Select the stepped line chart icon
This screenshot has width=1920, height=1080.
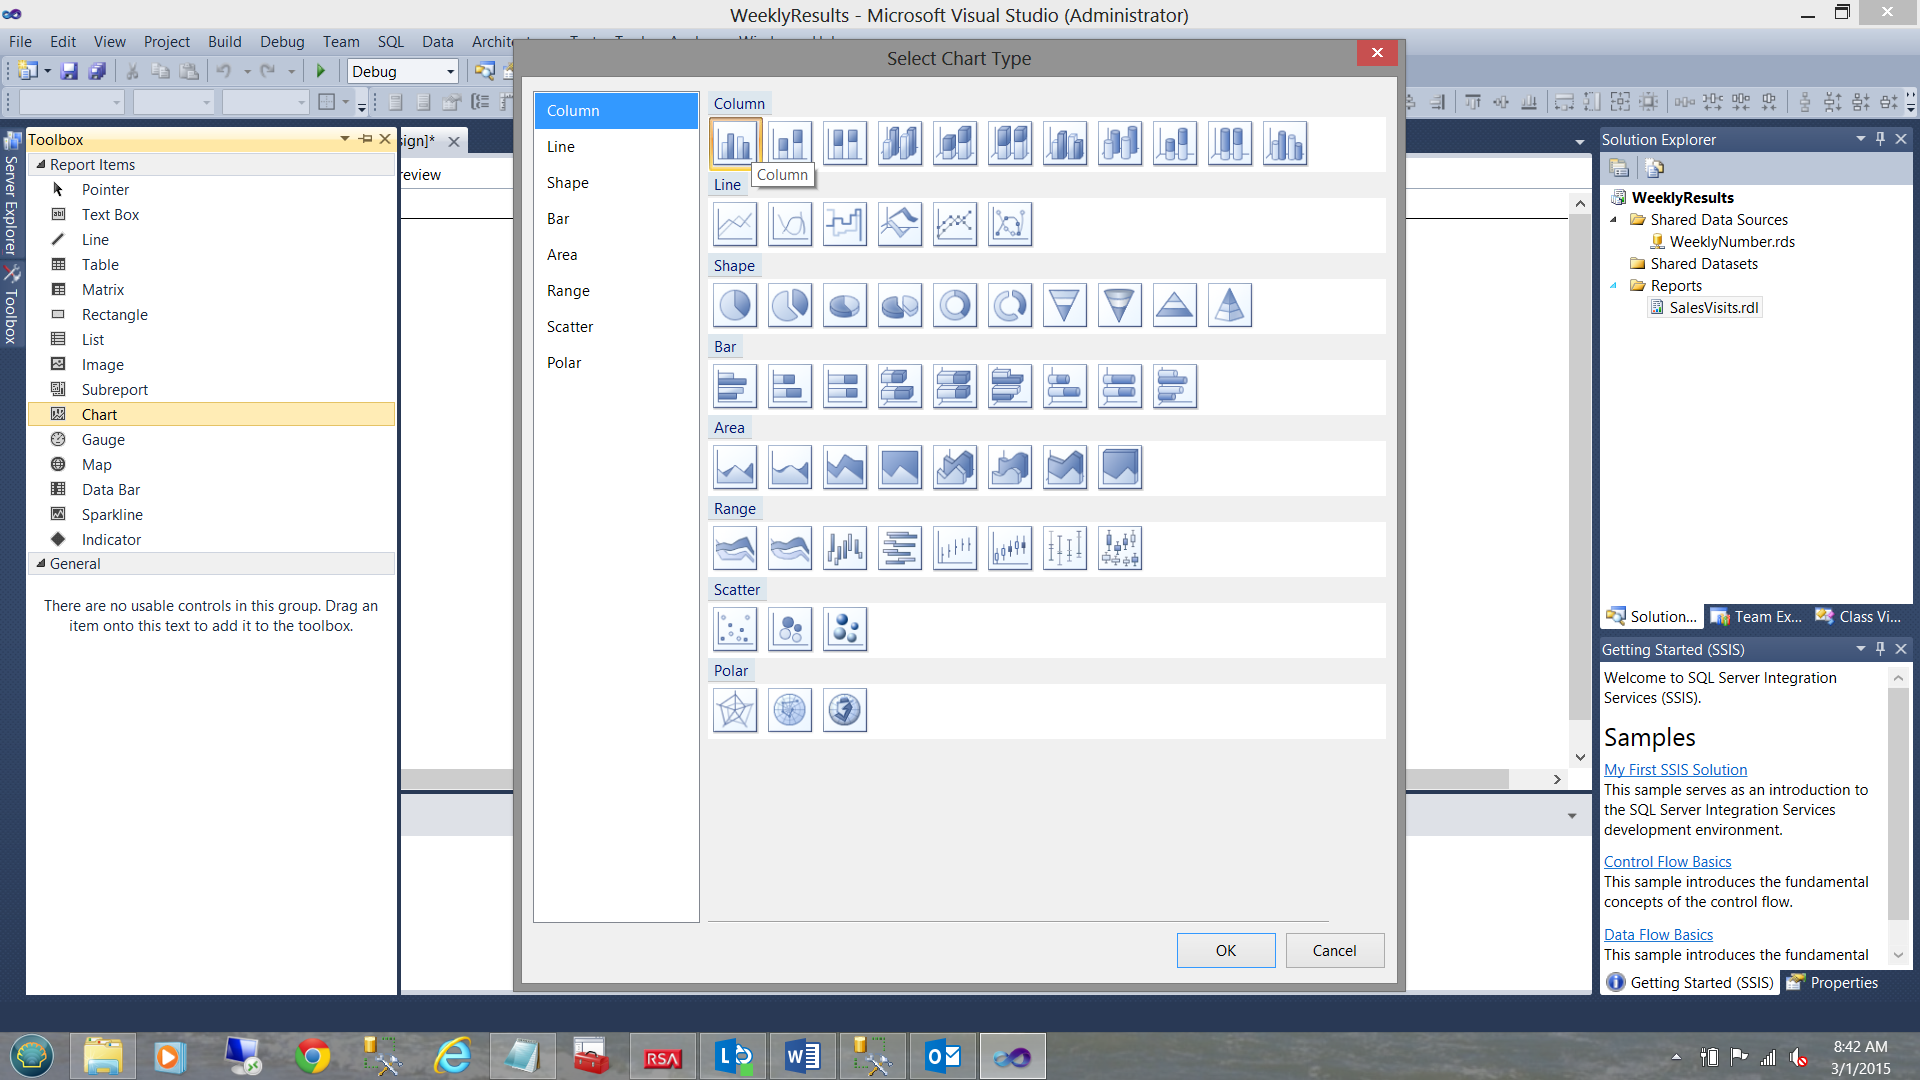[x=845, y=224]
